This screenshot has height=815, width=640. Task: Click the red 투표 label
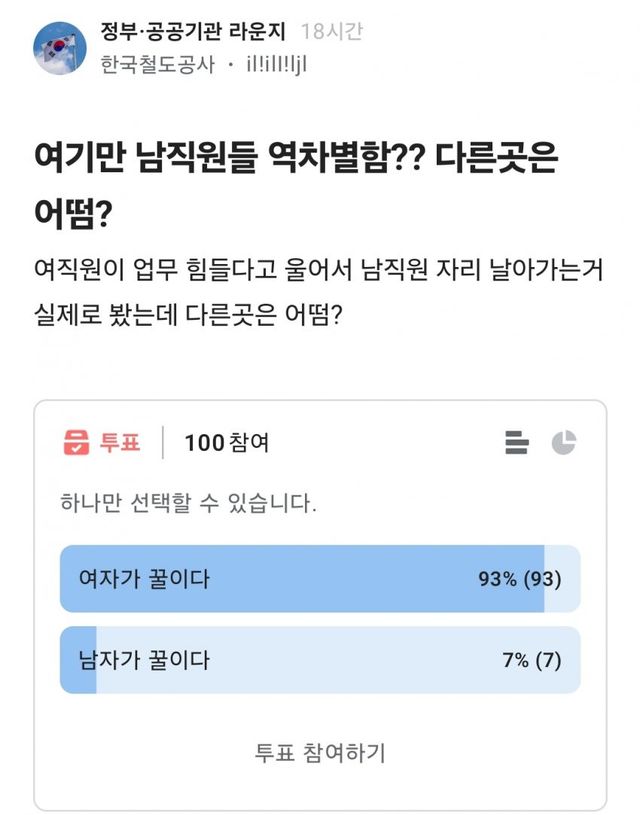click(x=120, y=442)
